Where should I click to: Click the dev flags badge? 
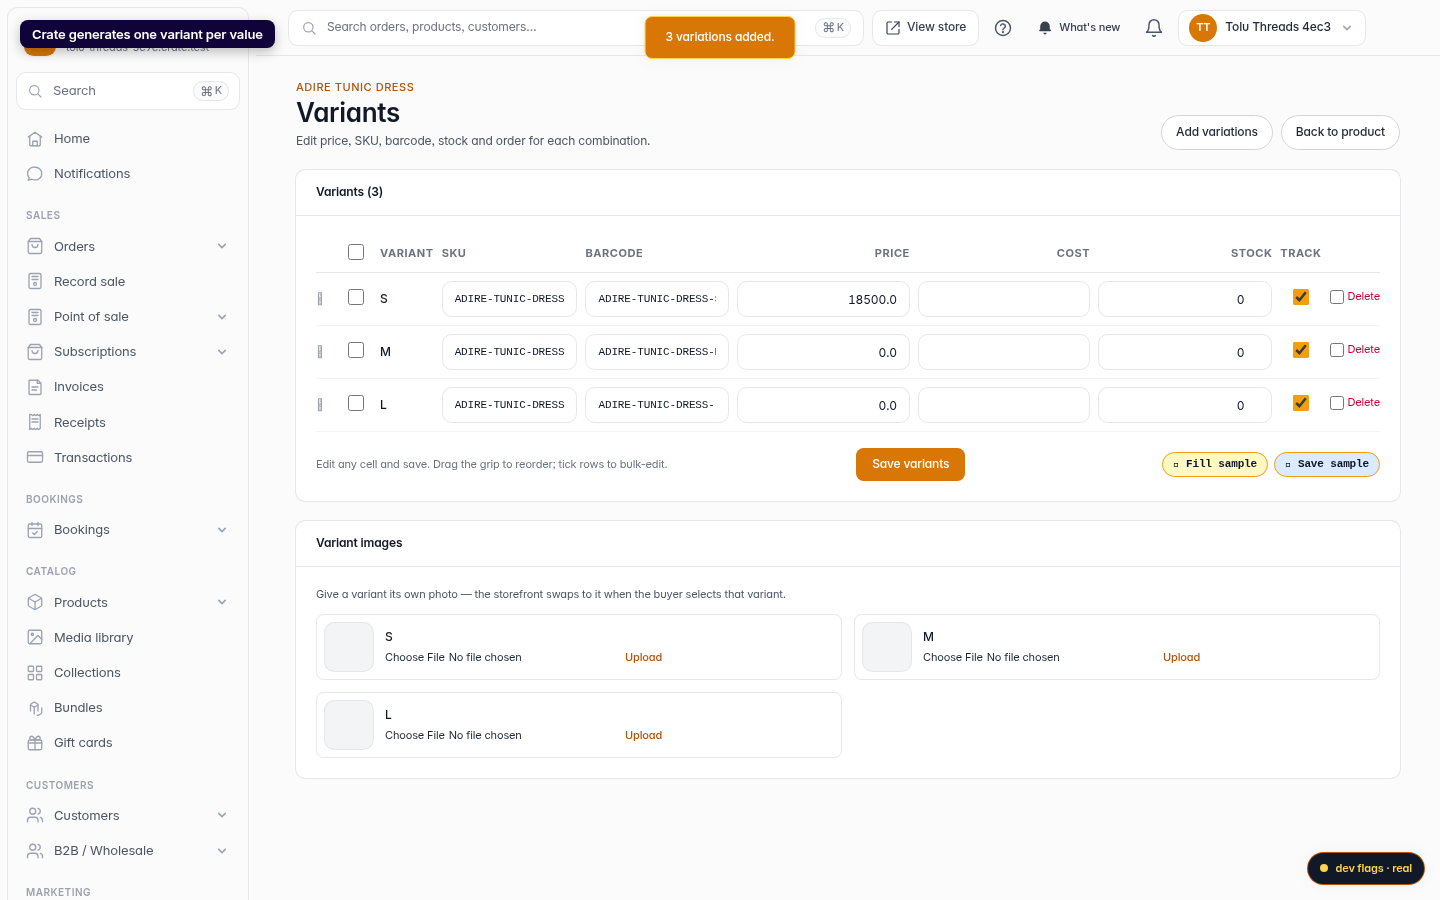click(1365, 868)
